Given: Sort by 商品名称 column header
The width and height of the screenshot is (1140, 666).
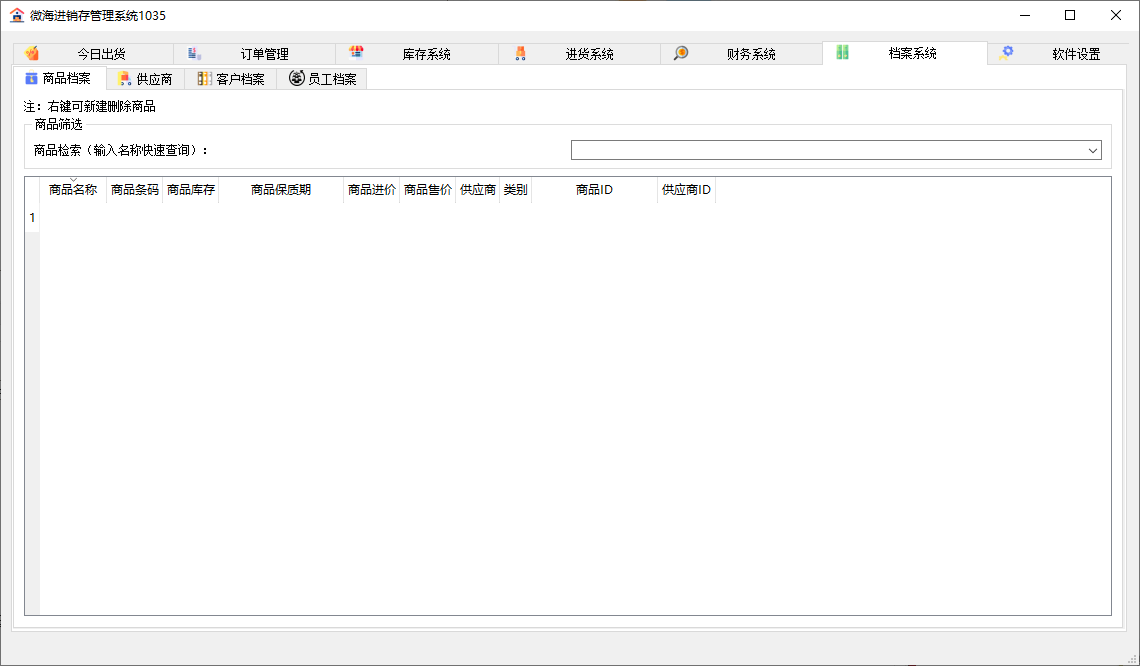Looking at the screenshot, I should [73, 190].
